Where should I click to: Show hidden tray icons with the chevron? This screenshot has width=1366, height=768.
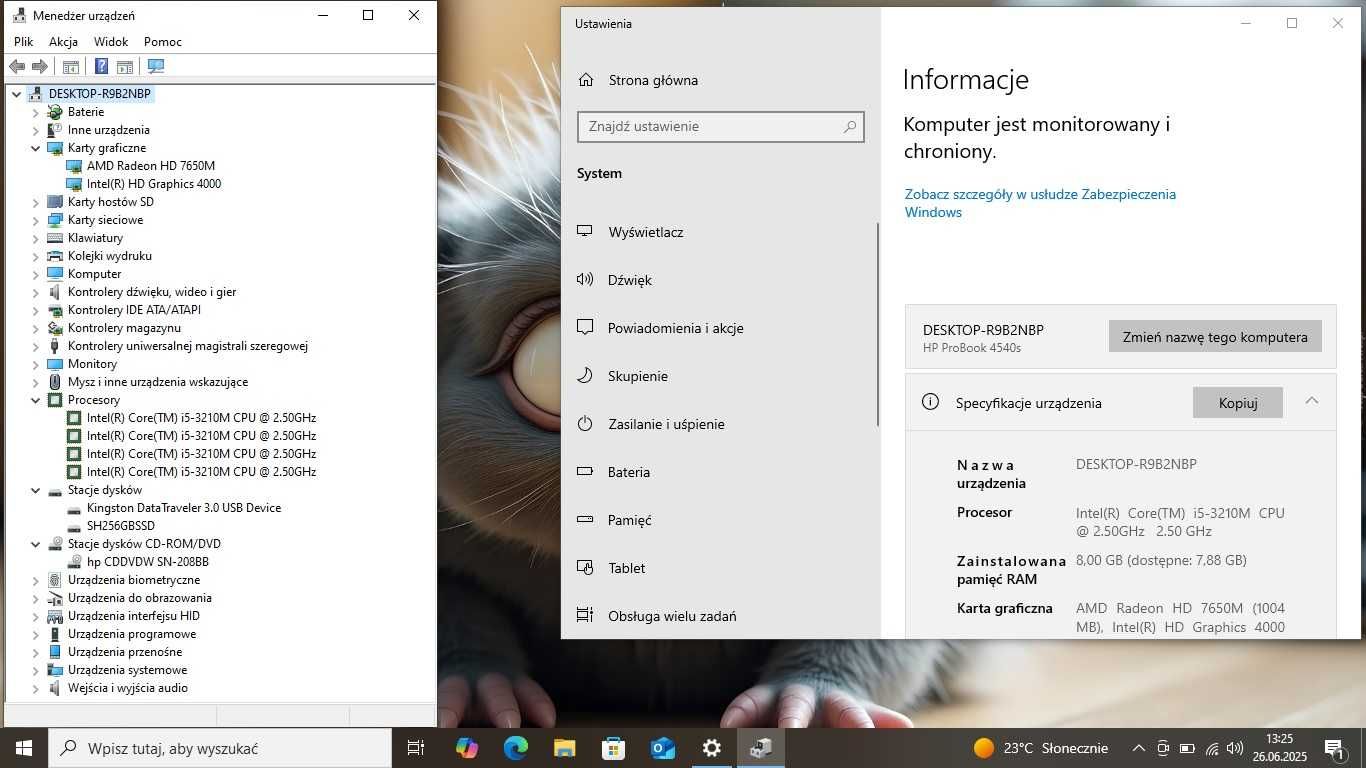coord(1138,748)
